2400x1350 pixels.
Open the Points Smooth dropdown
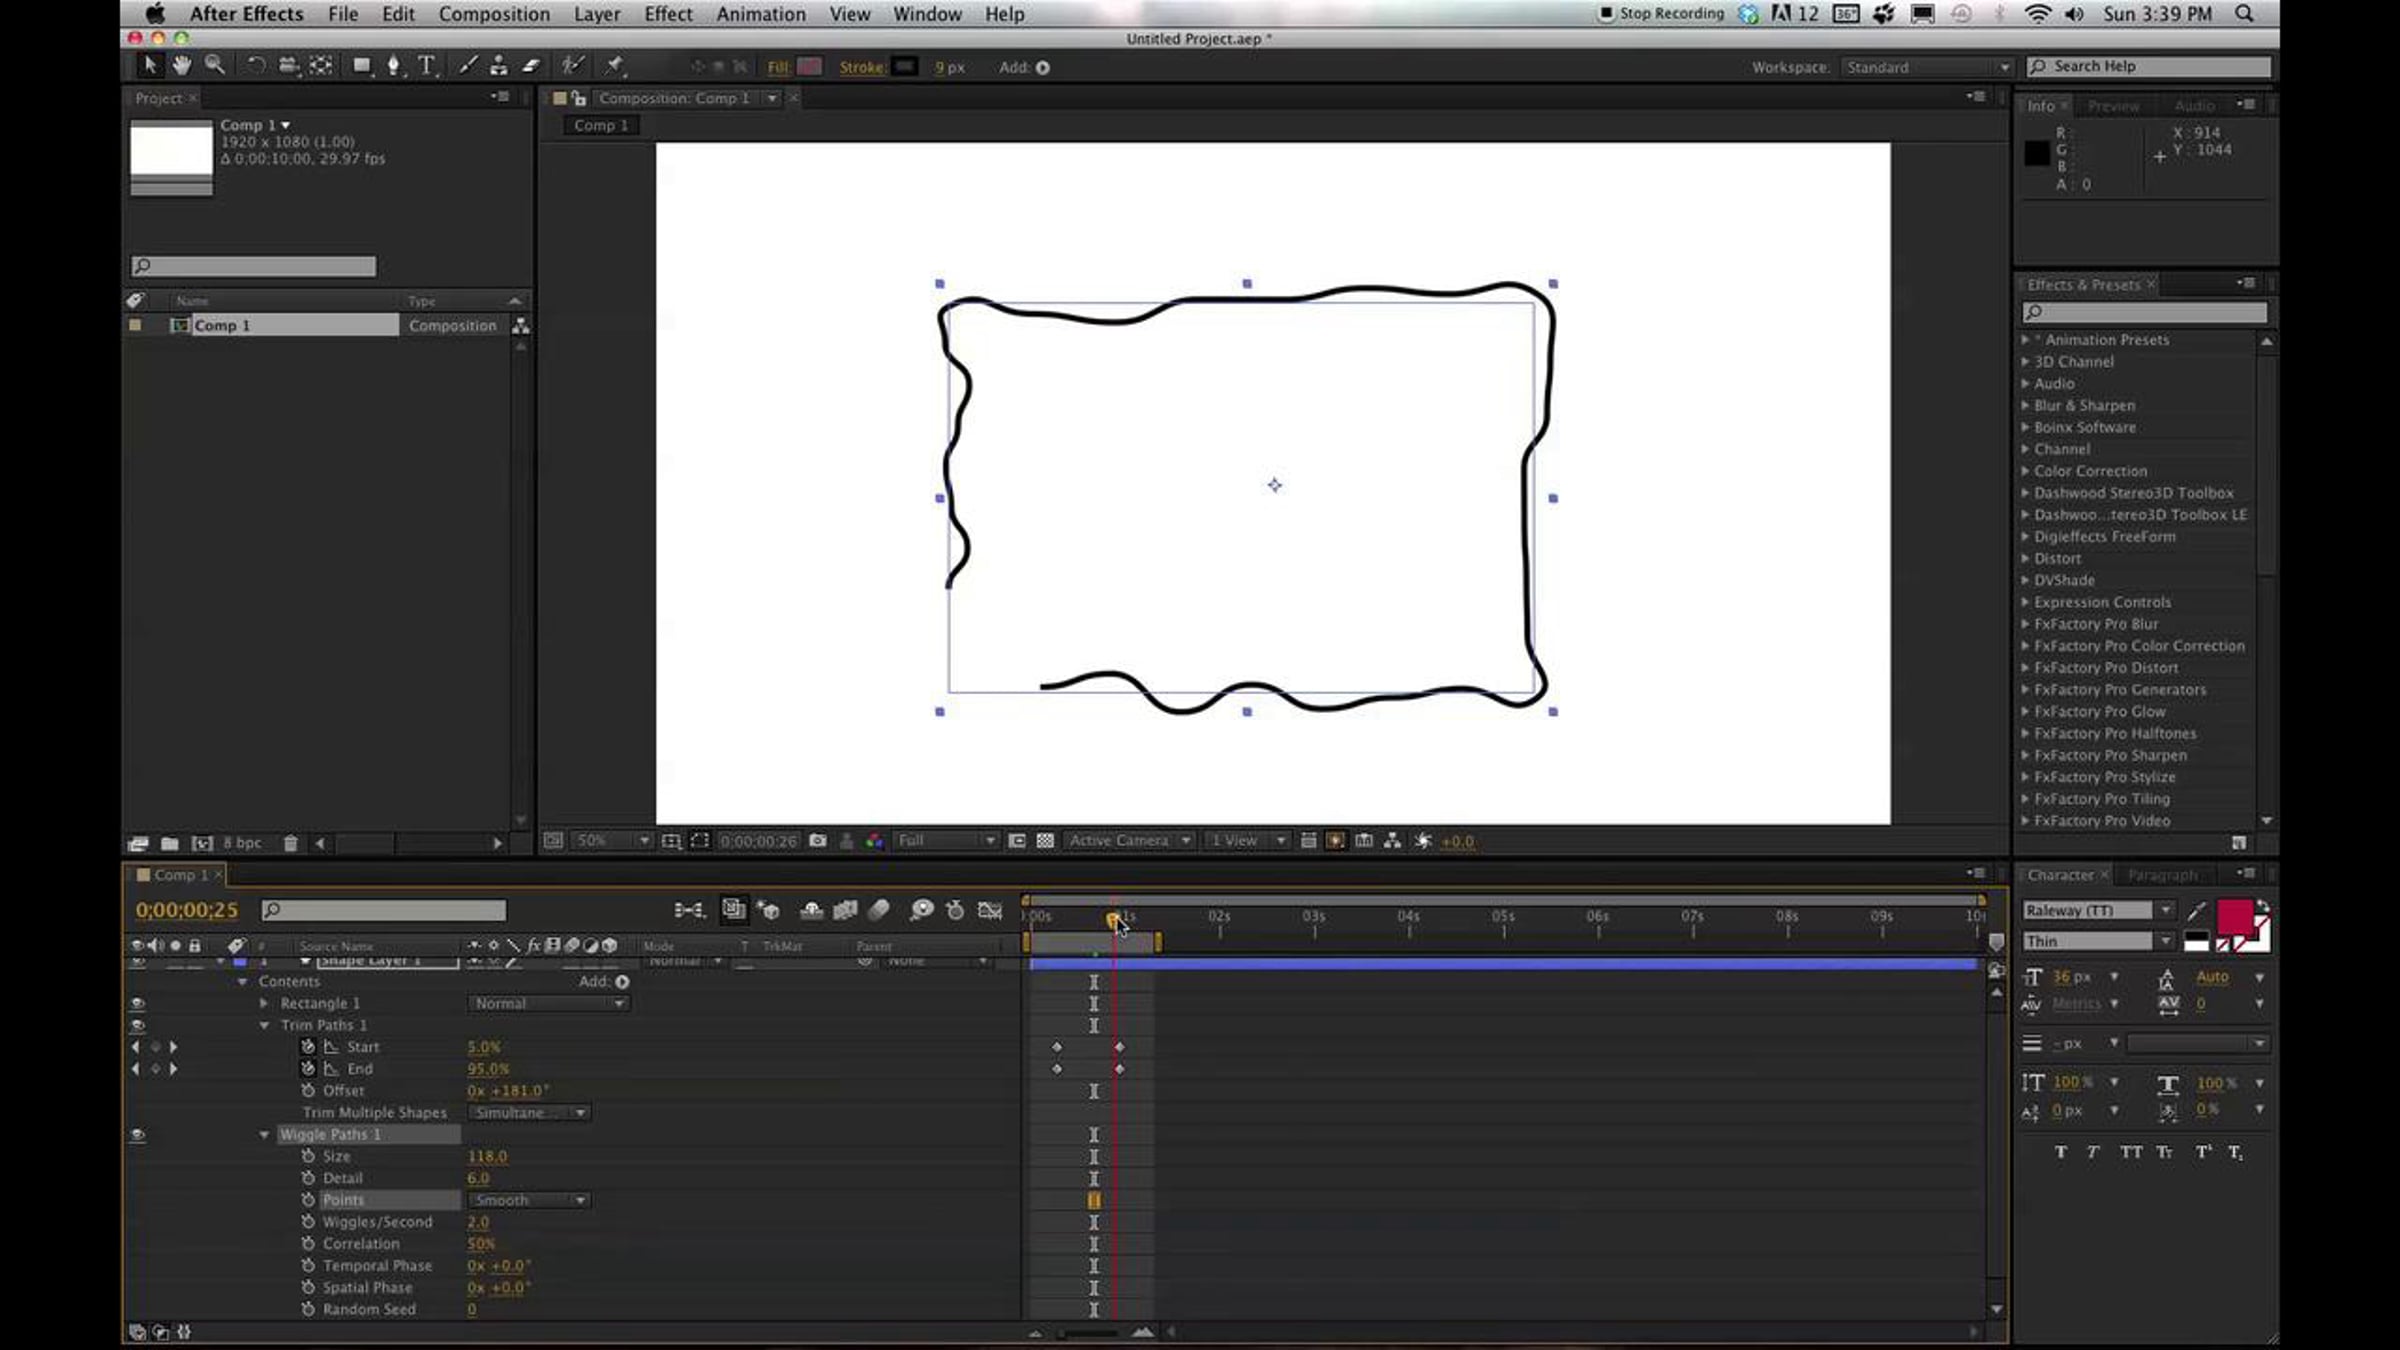[x=529, y=1200]
